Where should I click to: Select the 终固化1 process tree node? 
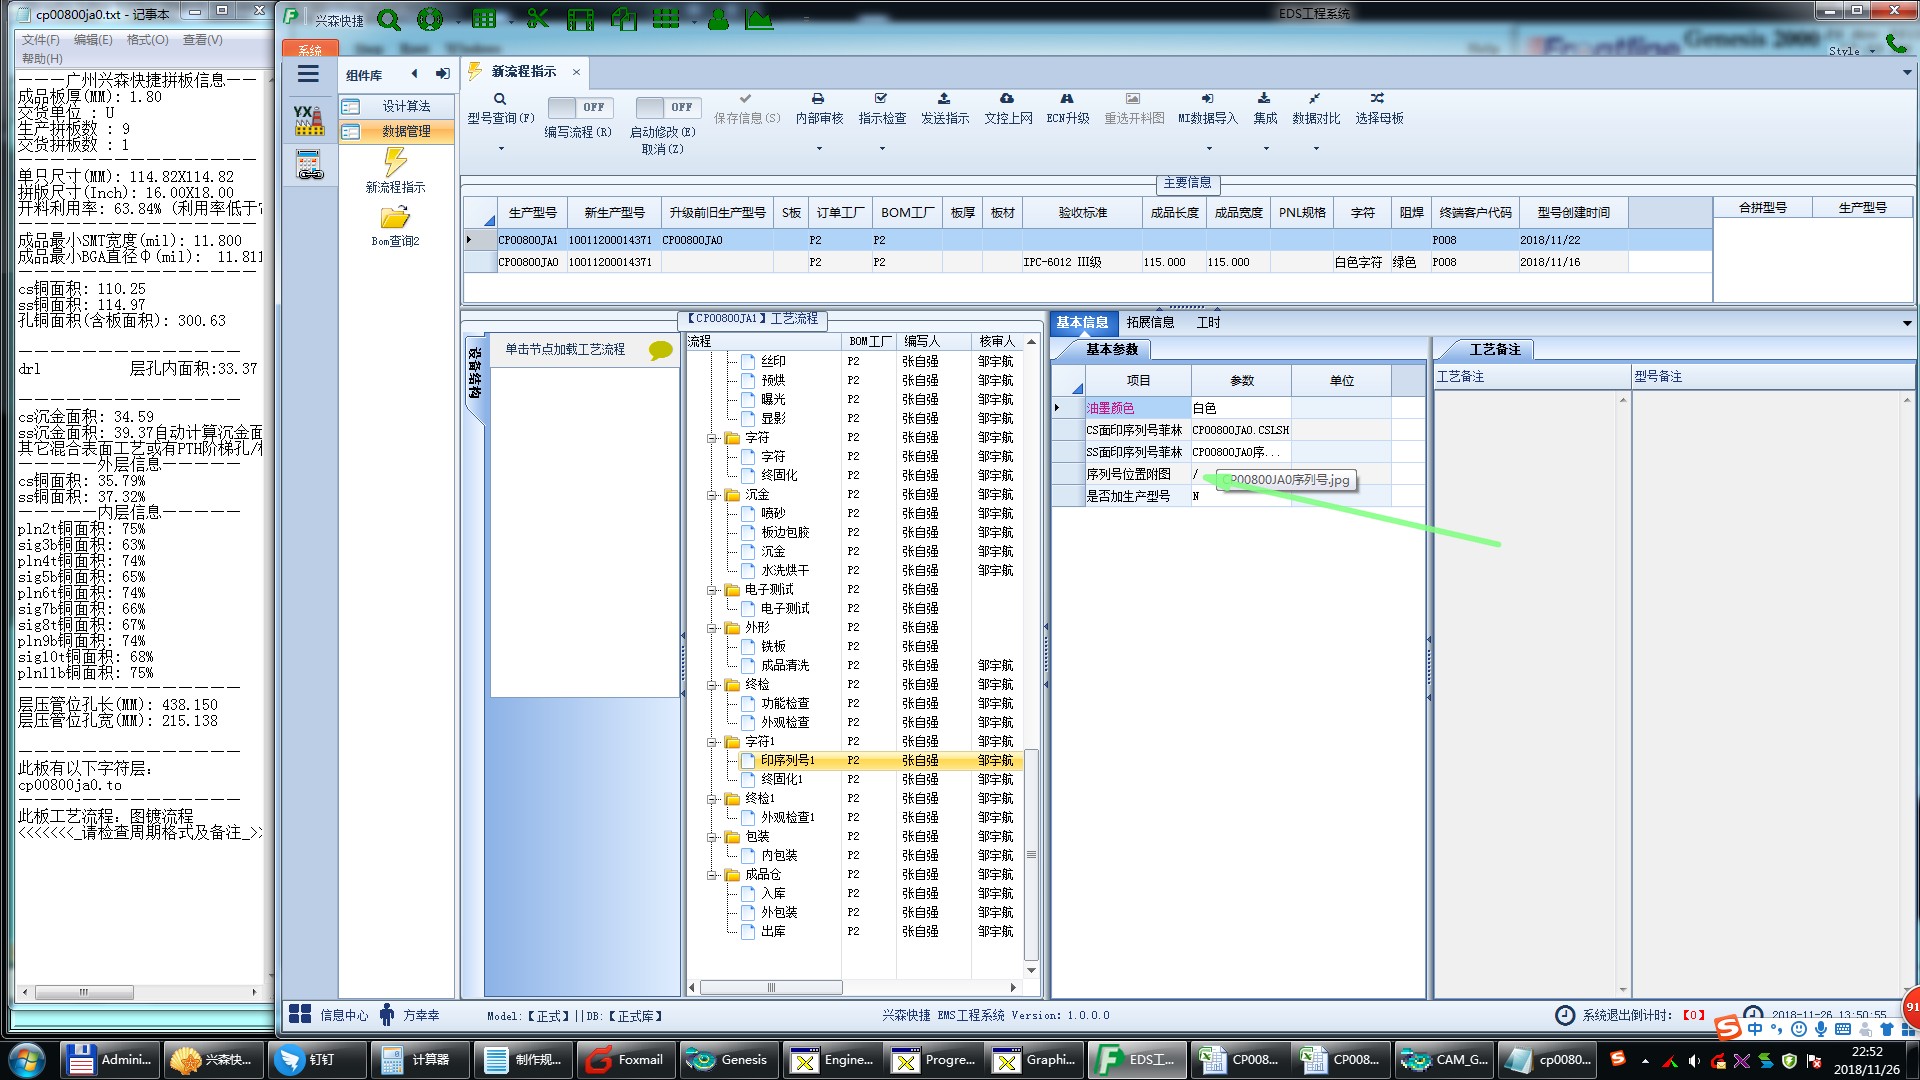782,779
